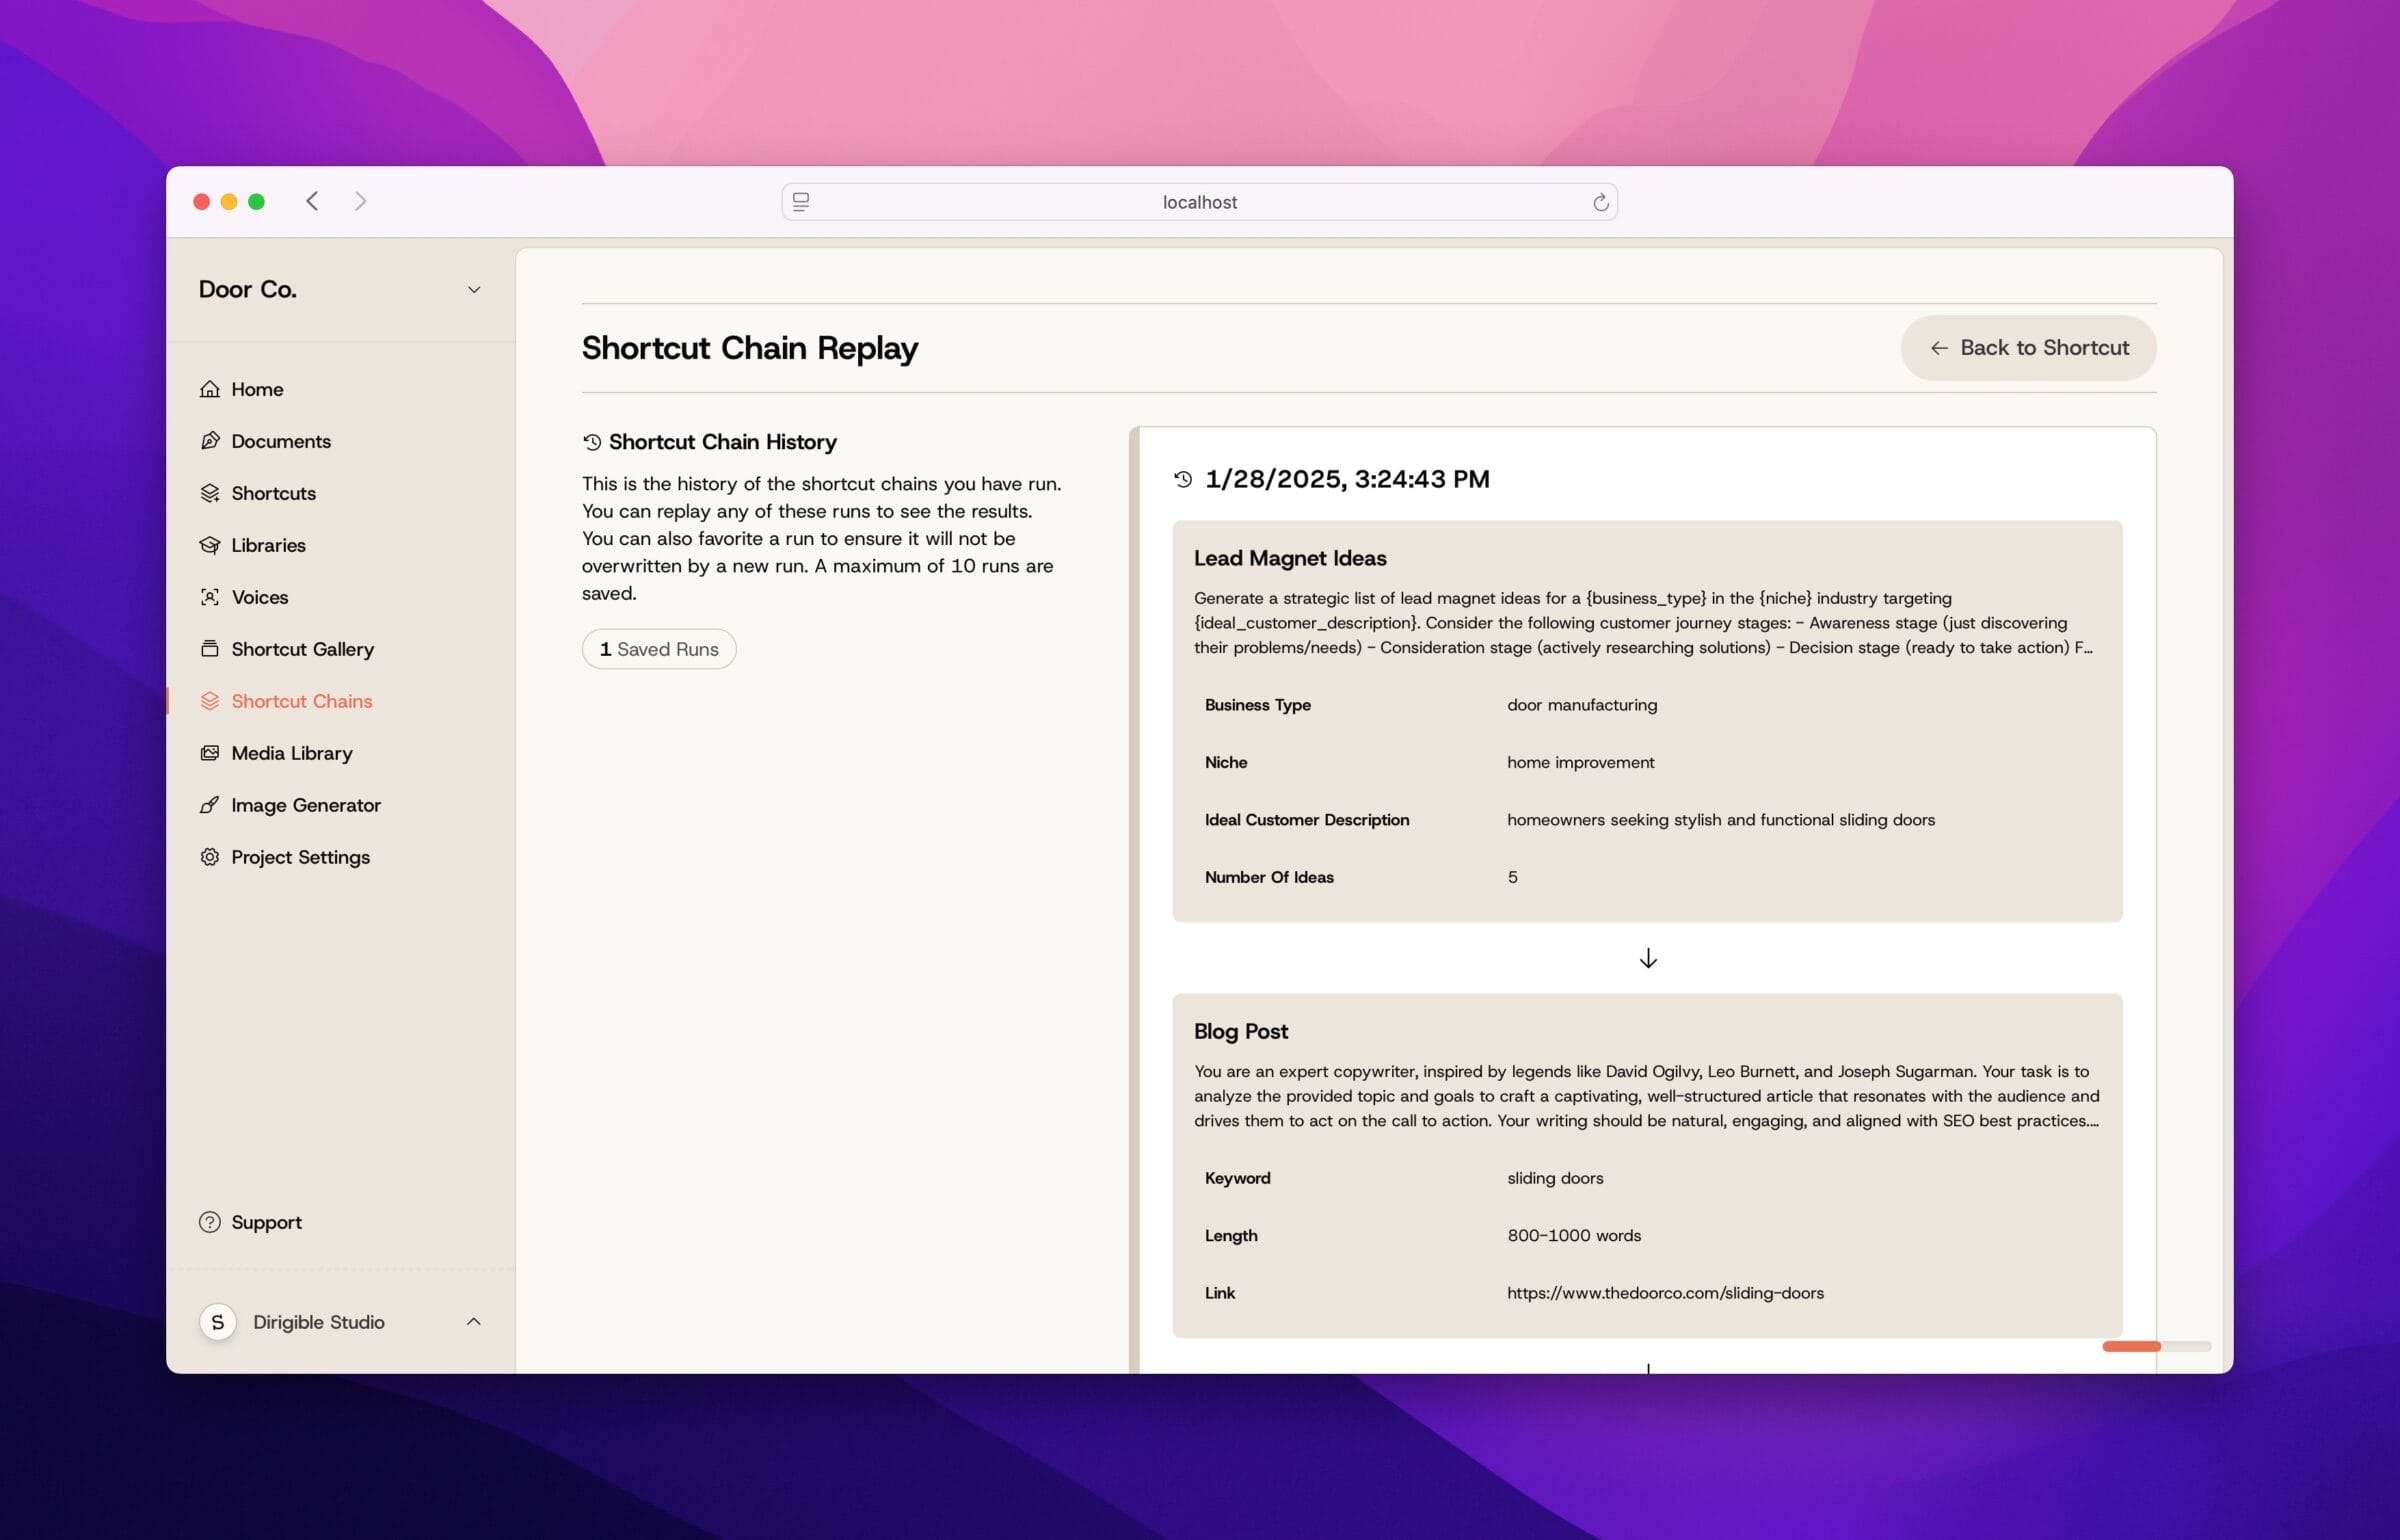Click the Shortcut Chain History heading text
Viewport: 2400px width, 1540px height.
click(x=723, y=442)
